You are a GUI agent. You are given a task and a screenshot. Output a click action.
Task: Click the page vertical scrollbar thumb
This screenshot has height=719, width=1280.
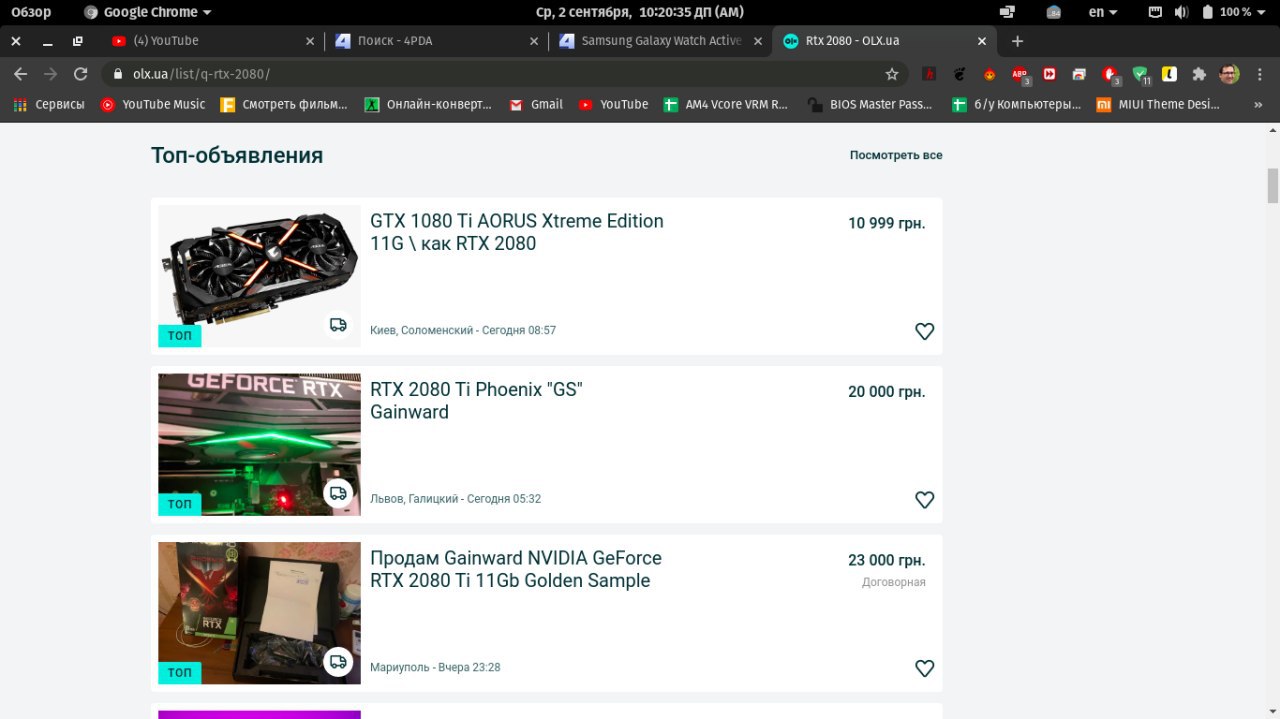(x=1273, y=186)
